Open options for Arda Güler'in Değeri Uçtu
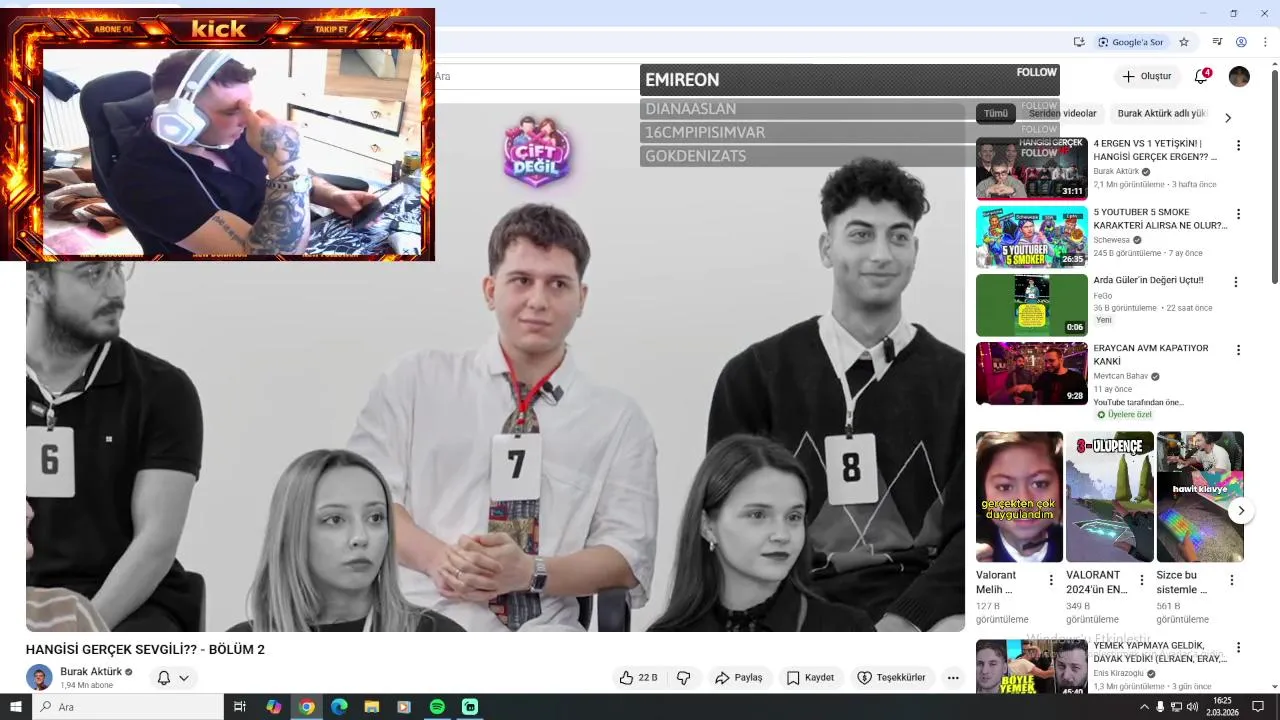Image resolution: width=1280 pixels, height=720 pixels. [x=1235, y=282]
